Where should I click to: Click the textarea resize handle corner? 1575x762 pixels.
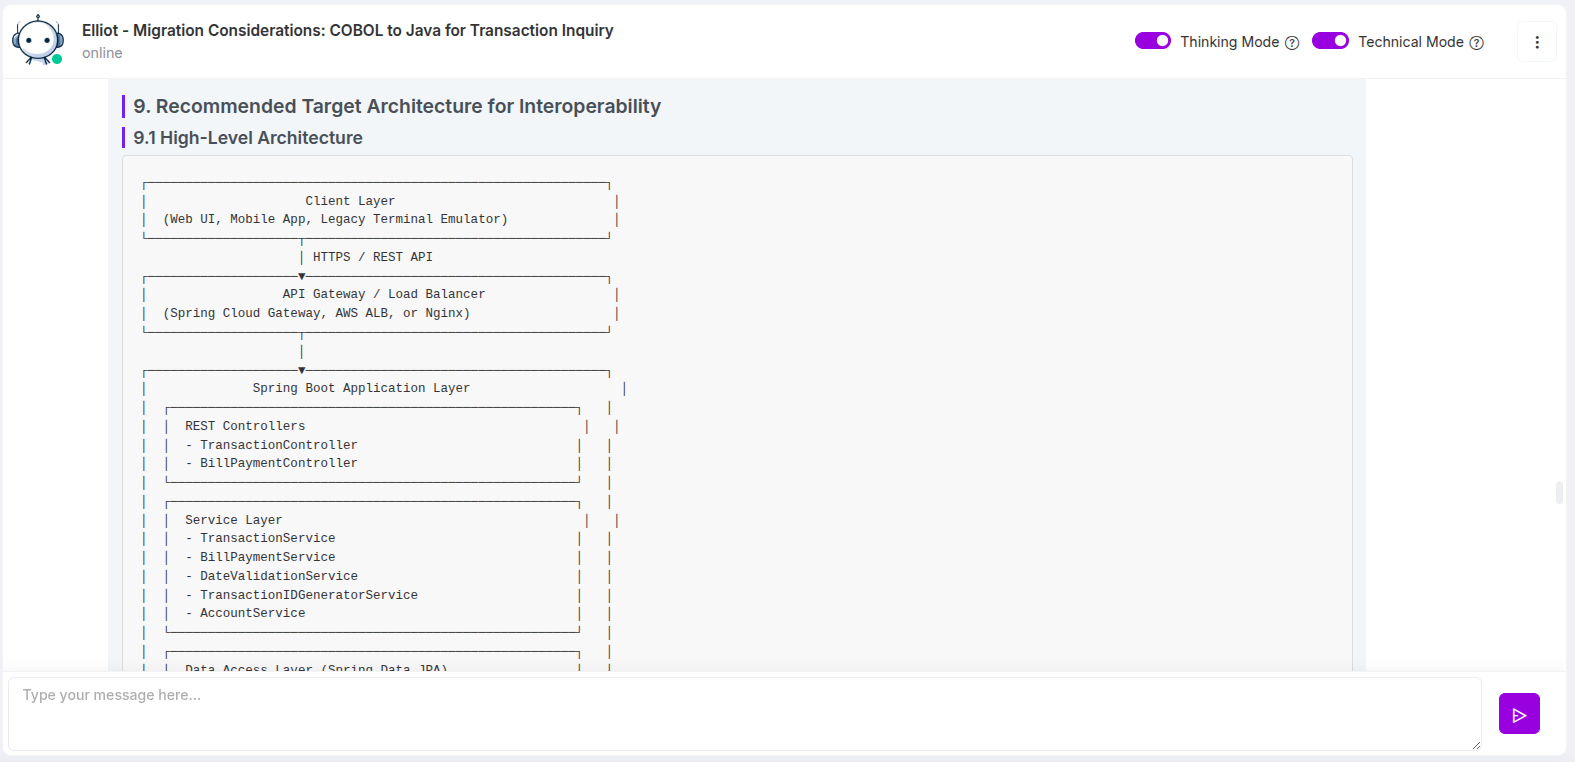[x=1475, y=744]
